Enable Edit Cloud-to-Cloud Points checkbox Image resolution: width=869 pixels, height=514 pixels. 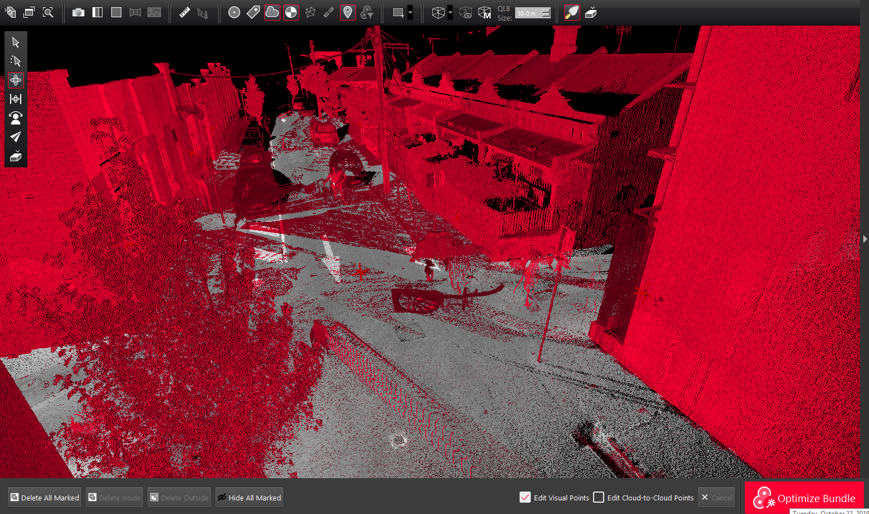pos(599,497)
